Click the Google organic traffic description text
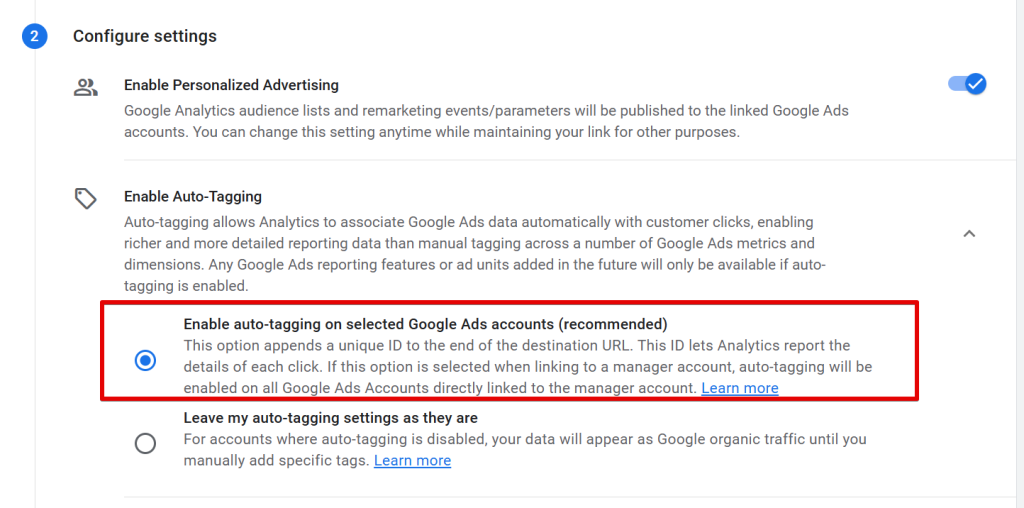Viewport: 1024px width, 508px height. (x=525, y=450)
